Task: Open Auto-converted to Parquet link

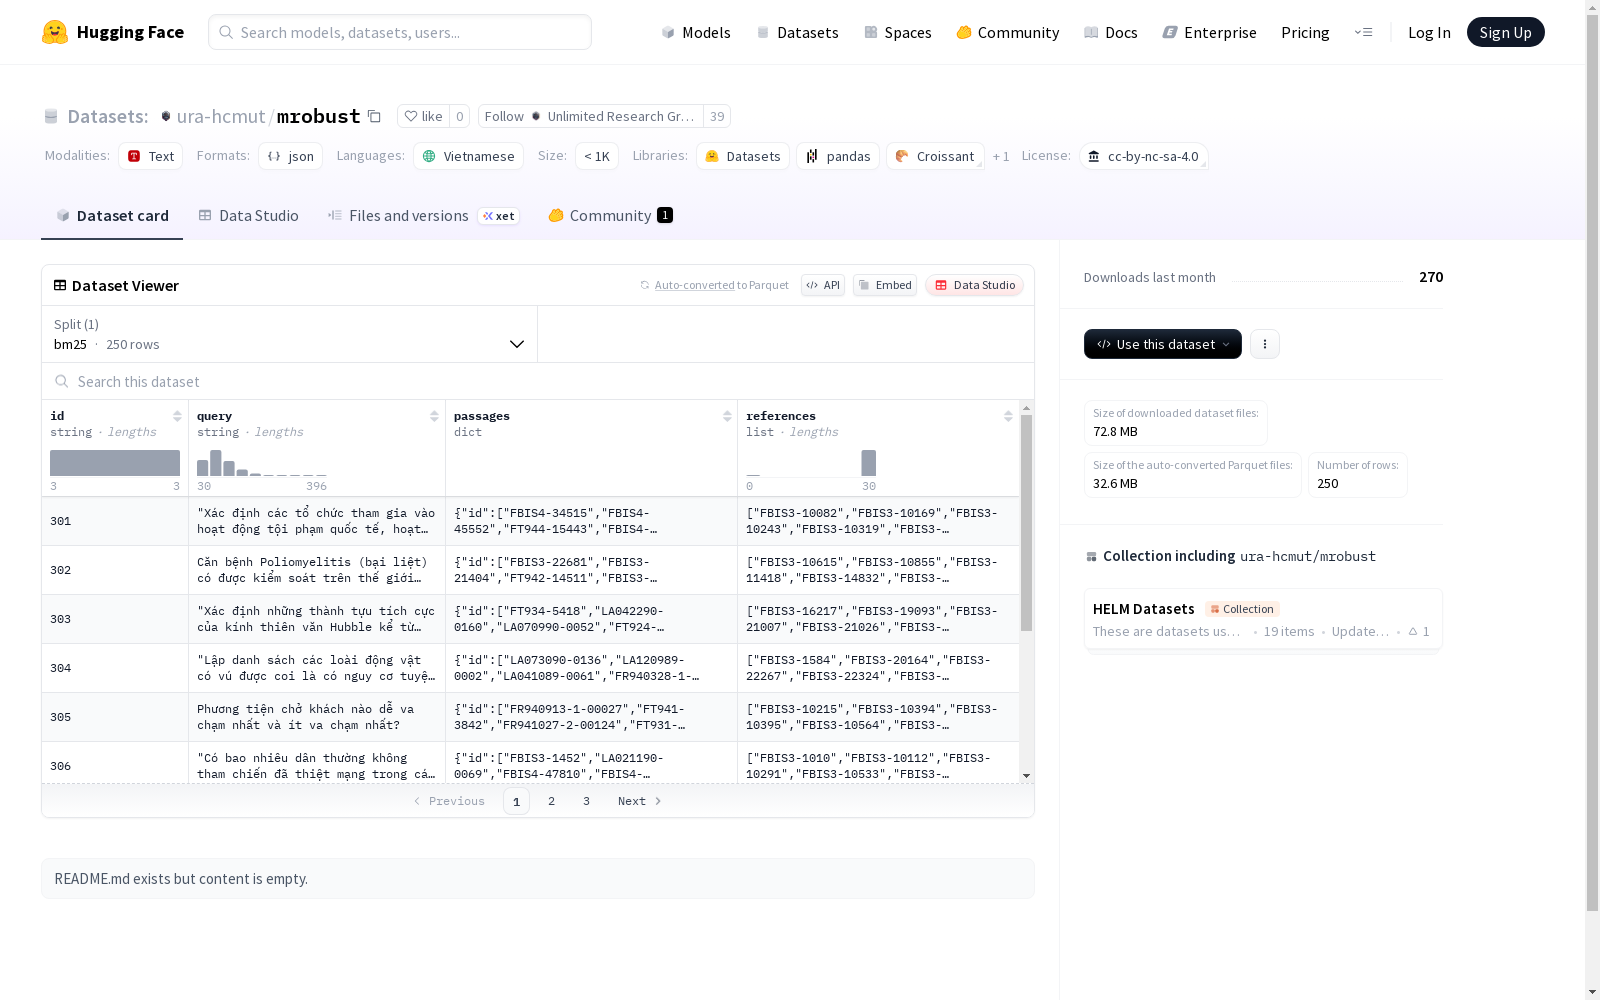Action: (x=722, y=285)
